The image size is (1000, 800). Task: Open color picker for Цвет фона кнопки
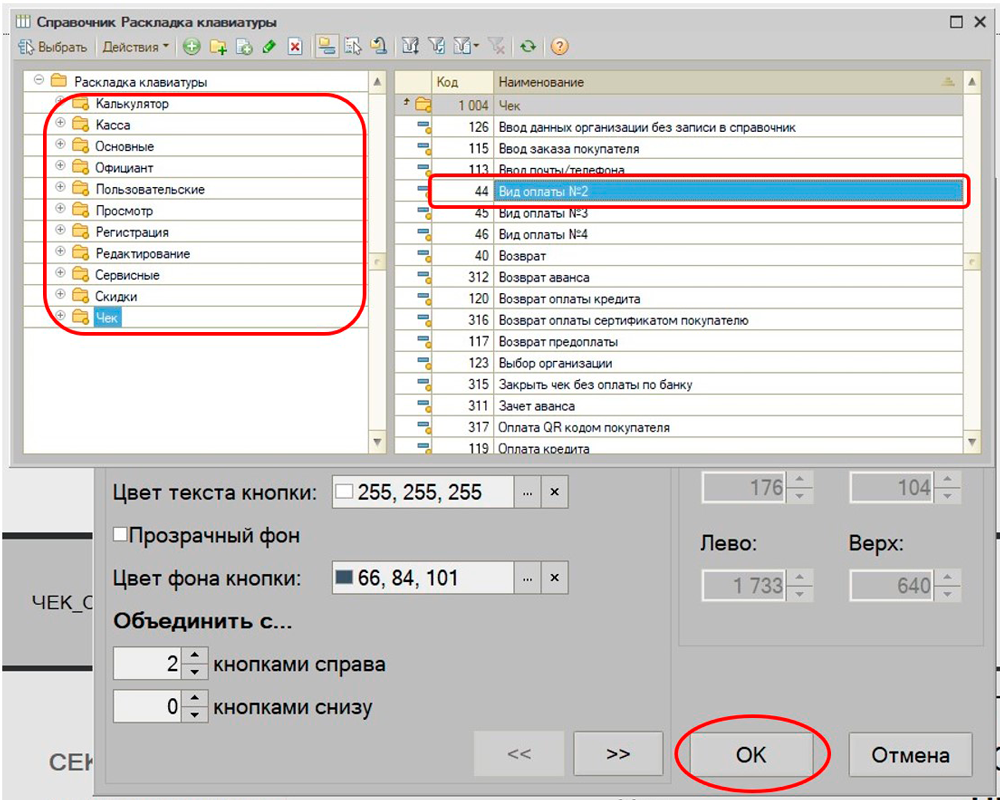tap(527, 578)
